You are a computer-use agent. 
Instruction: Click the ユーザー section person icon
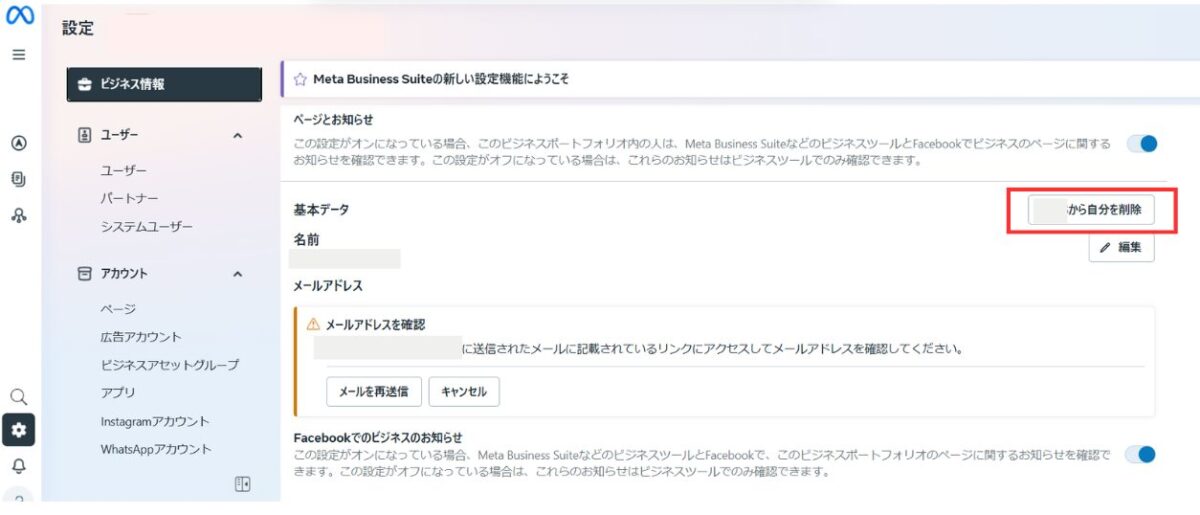(x=85, y=135)
